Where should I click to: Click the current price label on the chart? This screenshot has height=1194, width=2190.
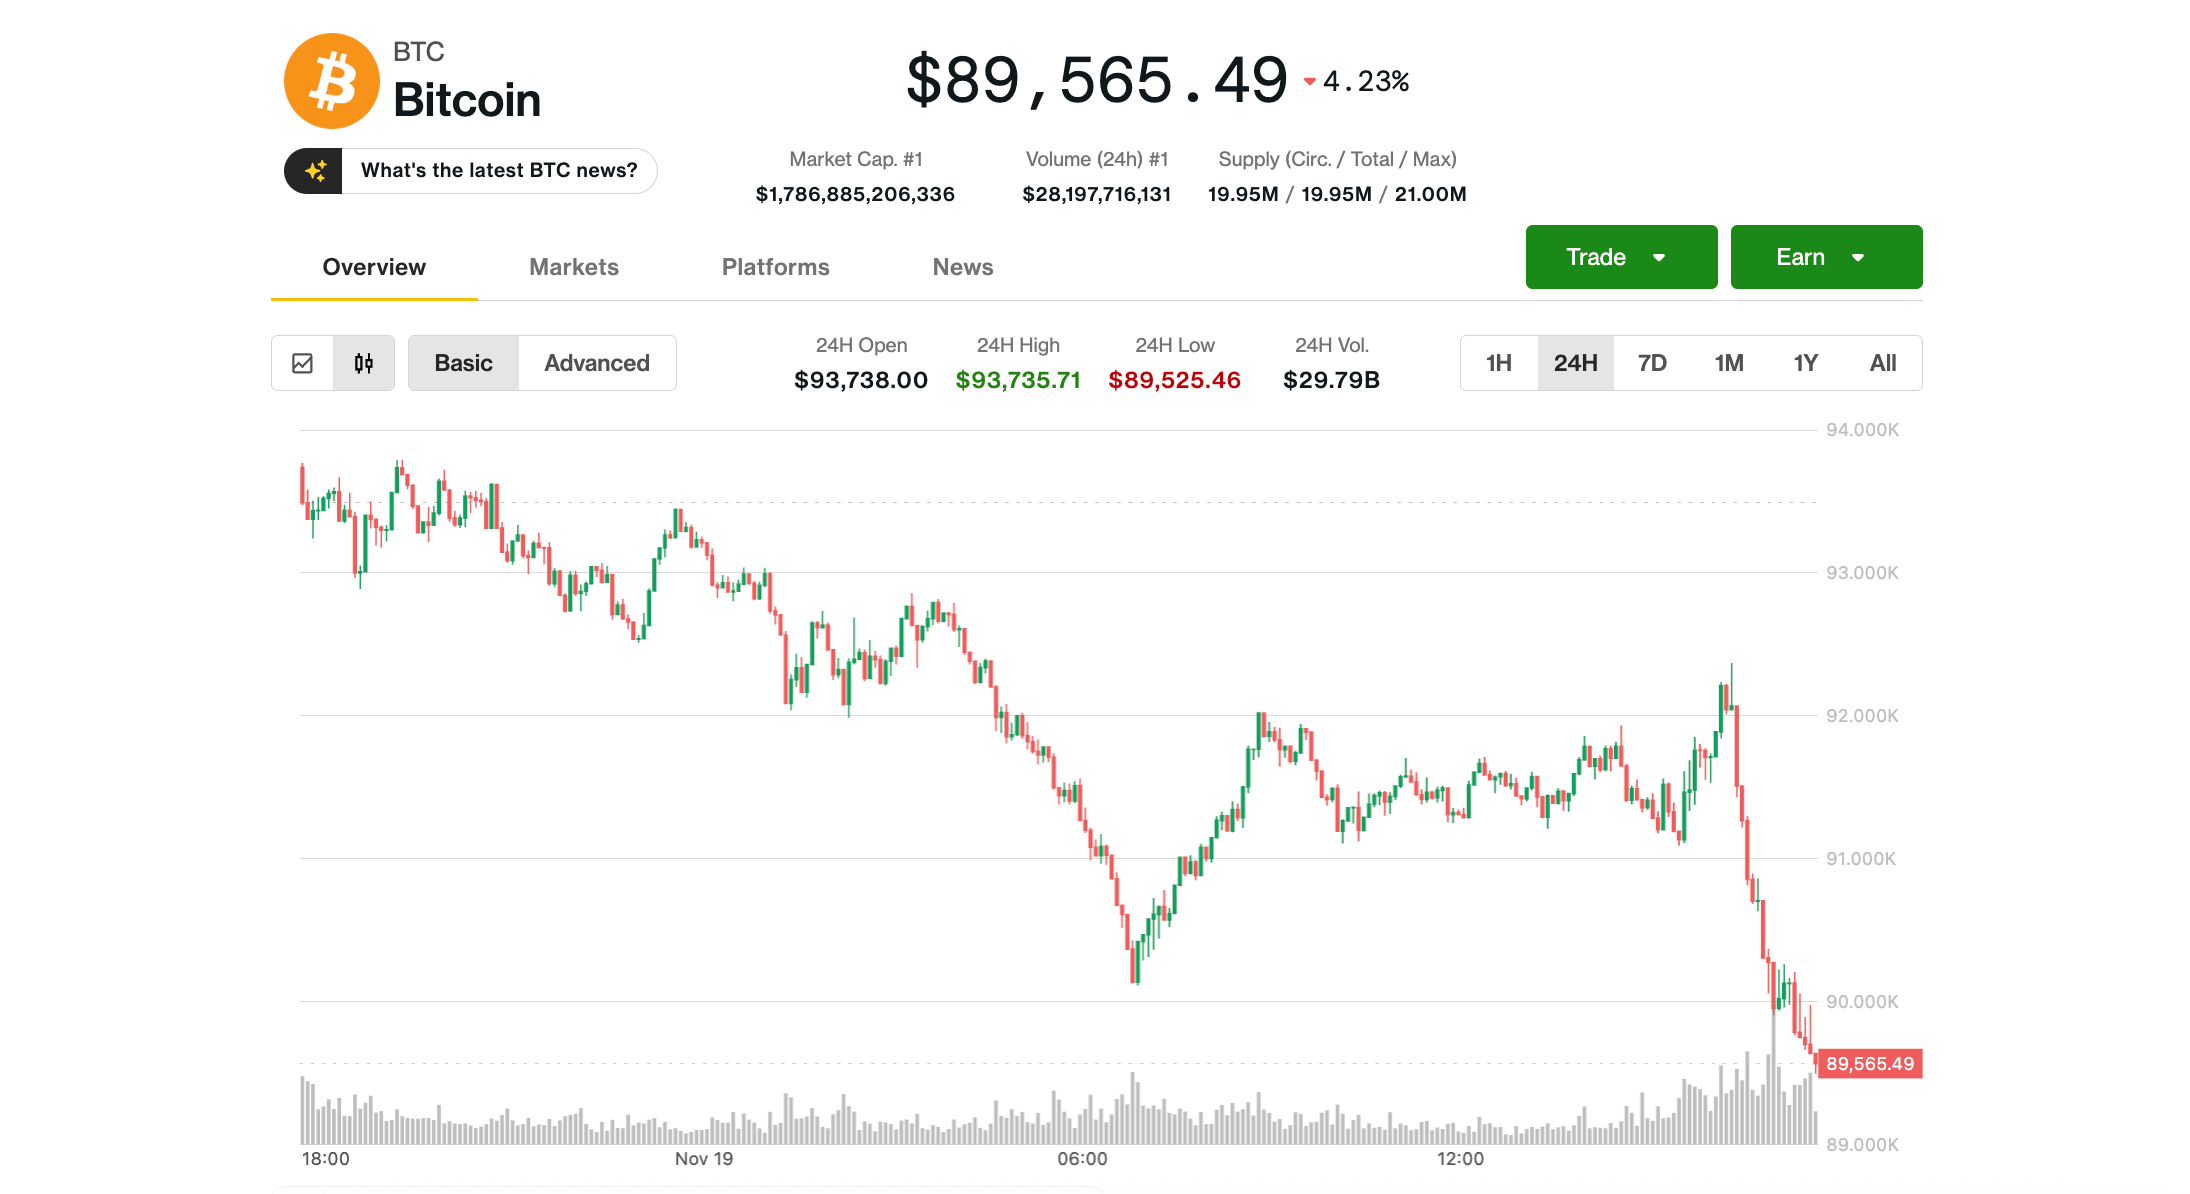pos(1871,1064)
